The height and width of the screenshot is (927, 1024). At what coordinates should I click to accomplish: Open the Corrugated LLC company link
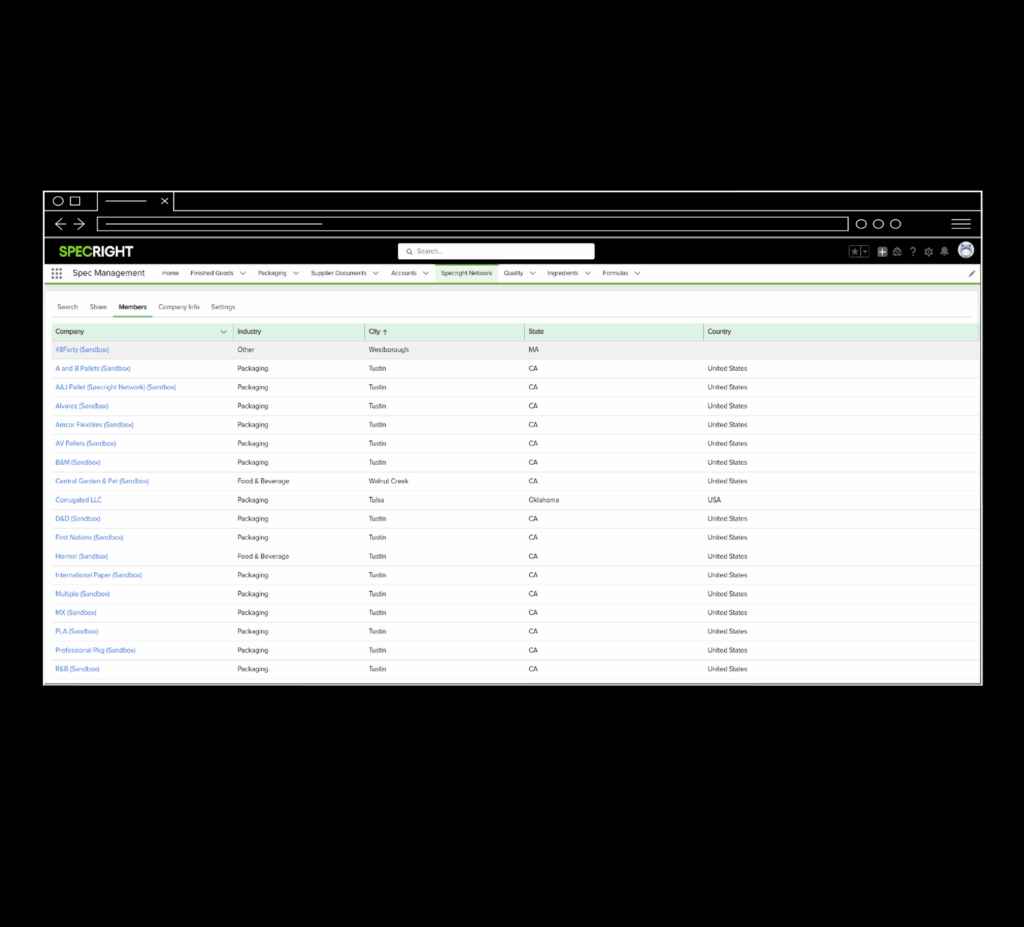tap(78, 500)
